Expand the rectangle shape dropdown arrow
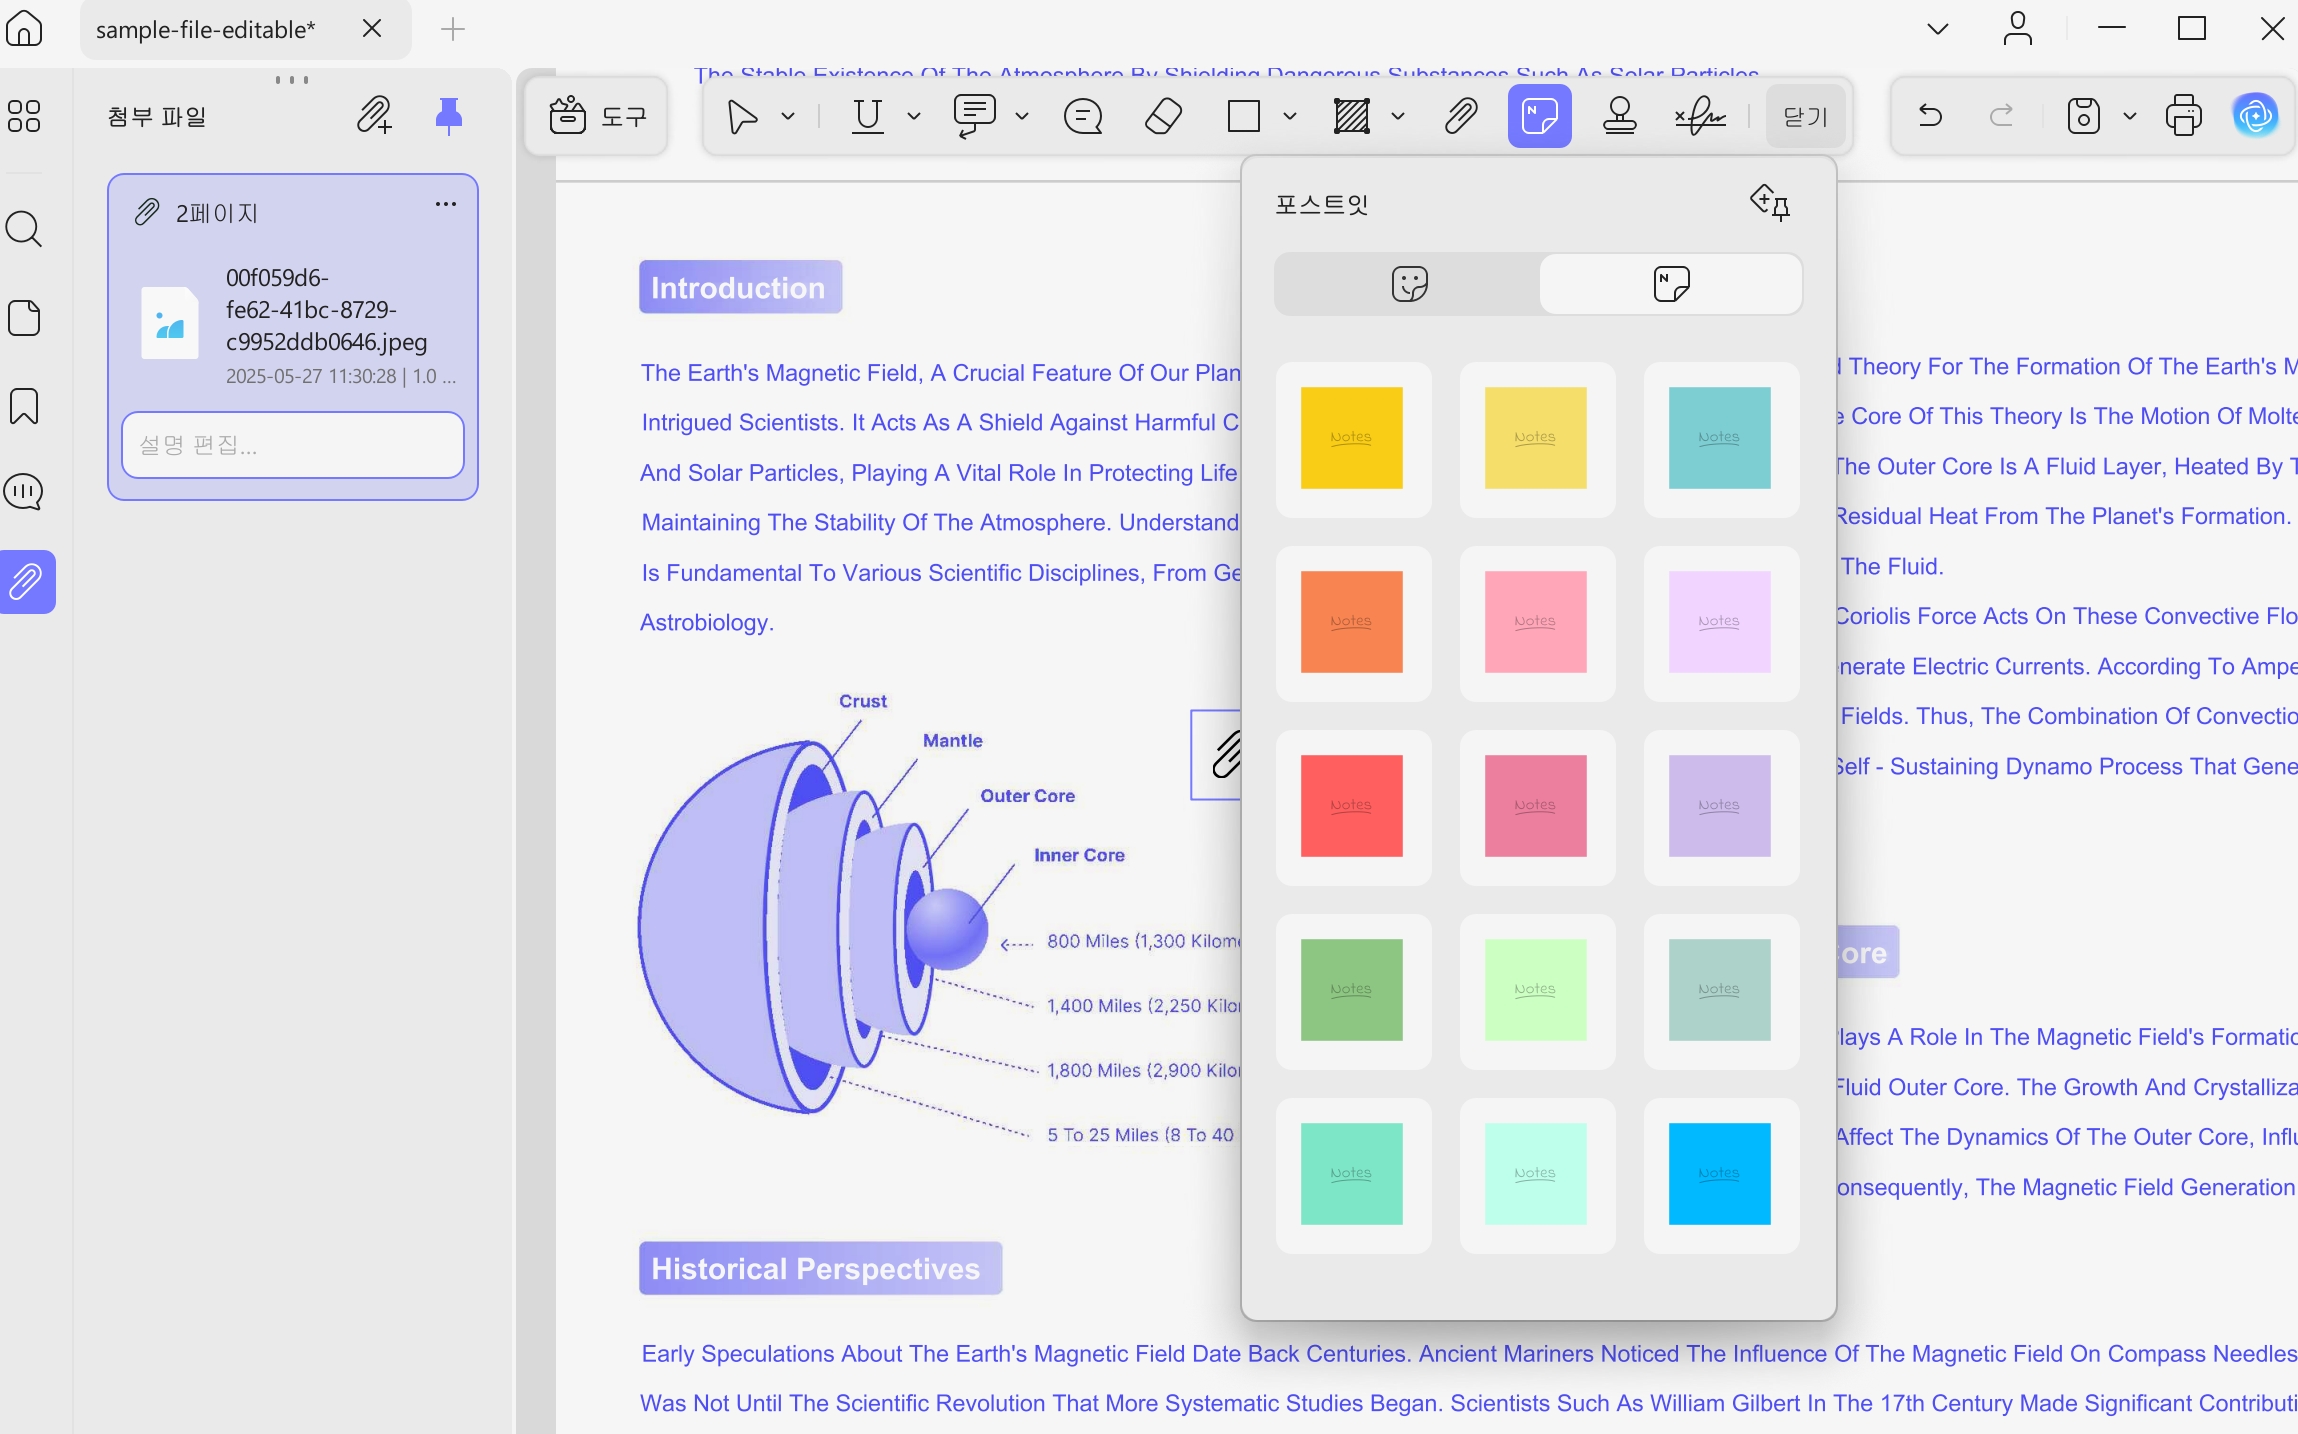The image size is (2298, 1434). point(1290,117)
